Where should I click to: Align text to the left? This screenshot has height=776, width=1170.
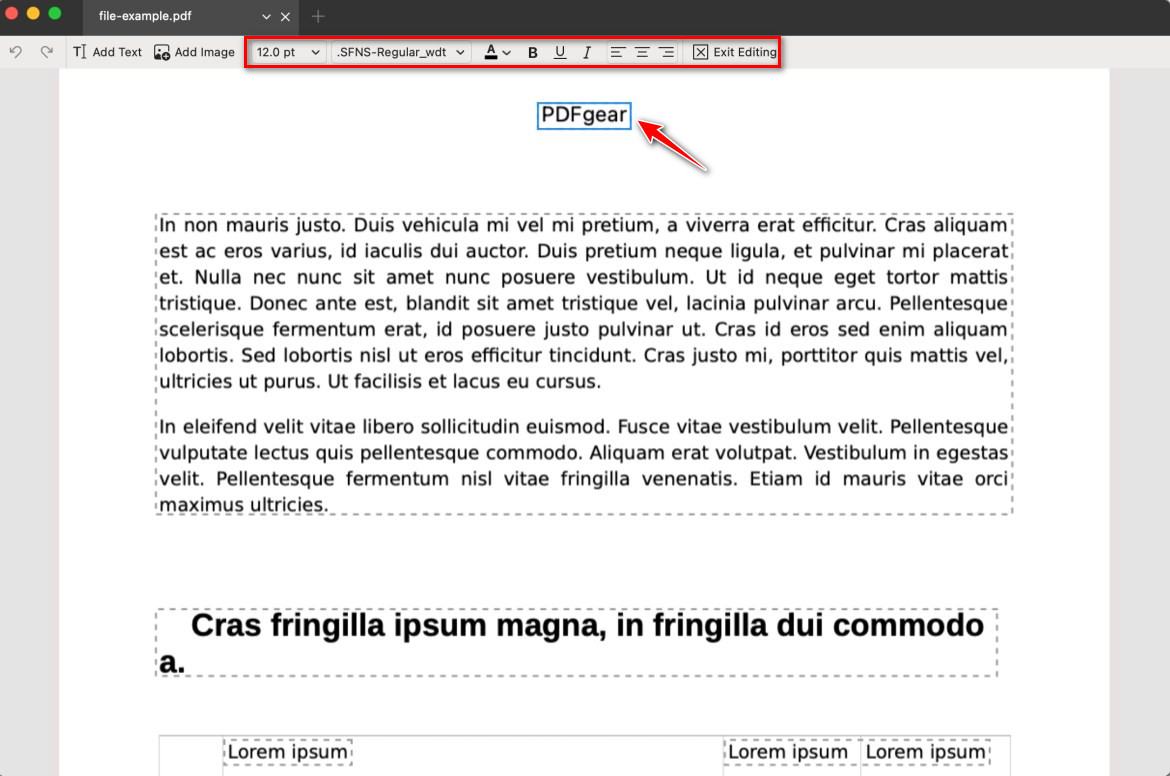click(x=618, y=52)
